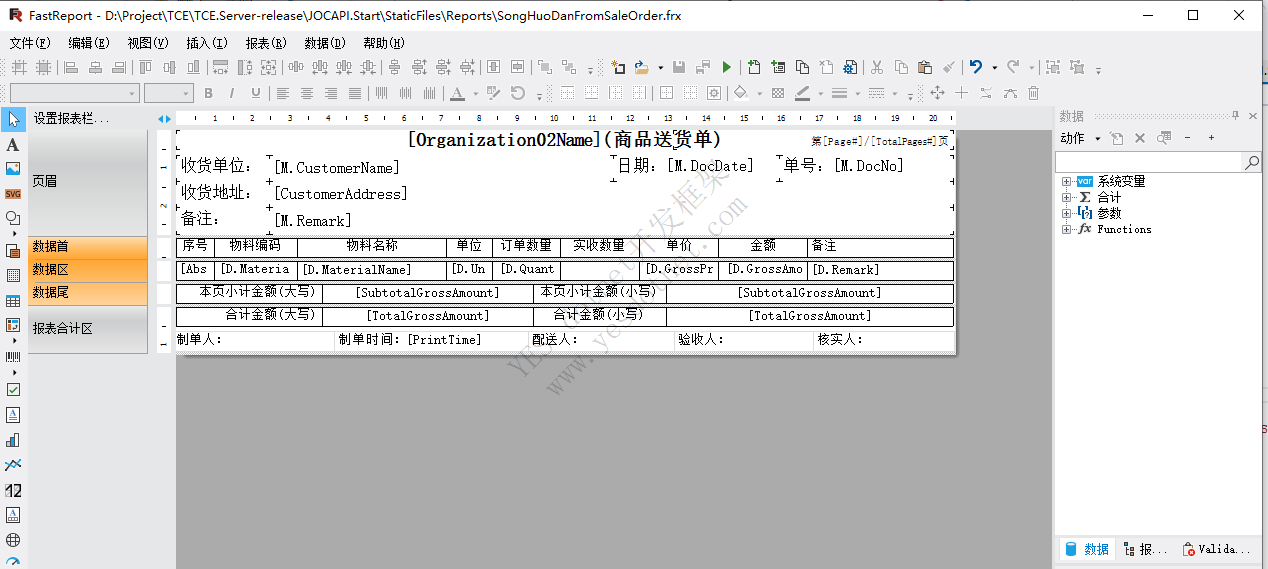Toggle right text alignment
1268x569 pixels.
[331, 93]
